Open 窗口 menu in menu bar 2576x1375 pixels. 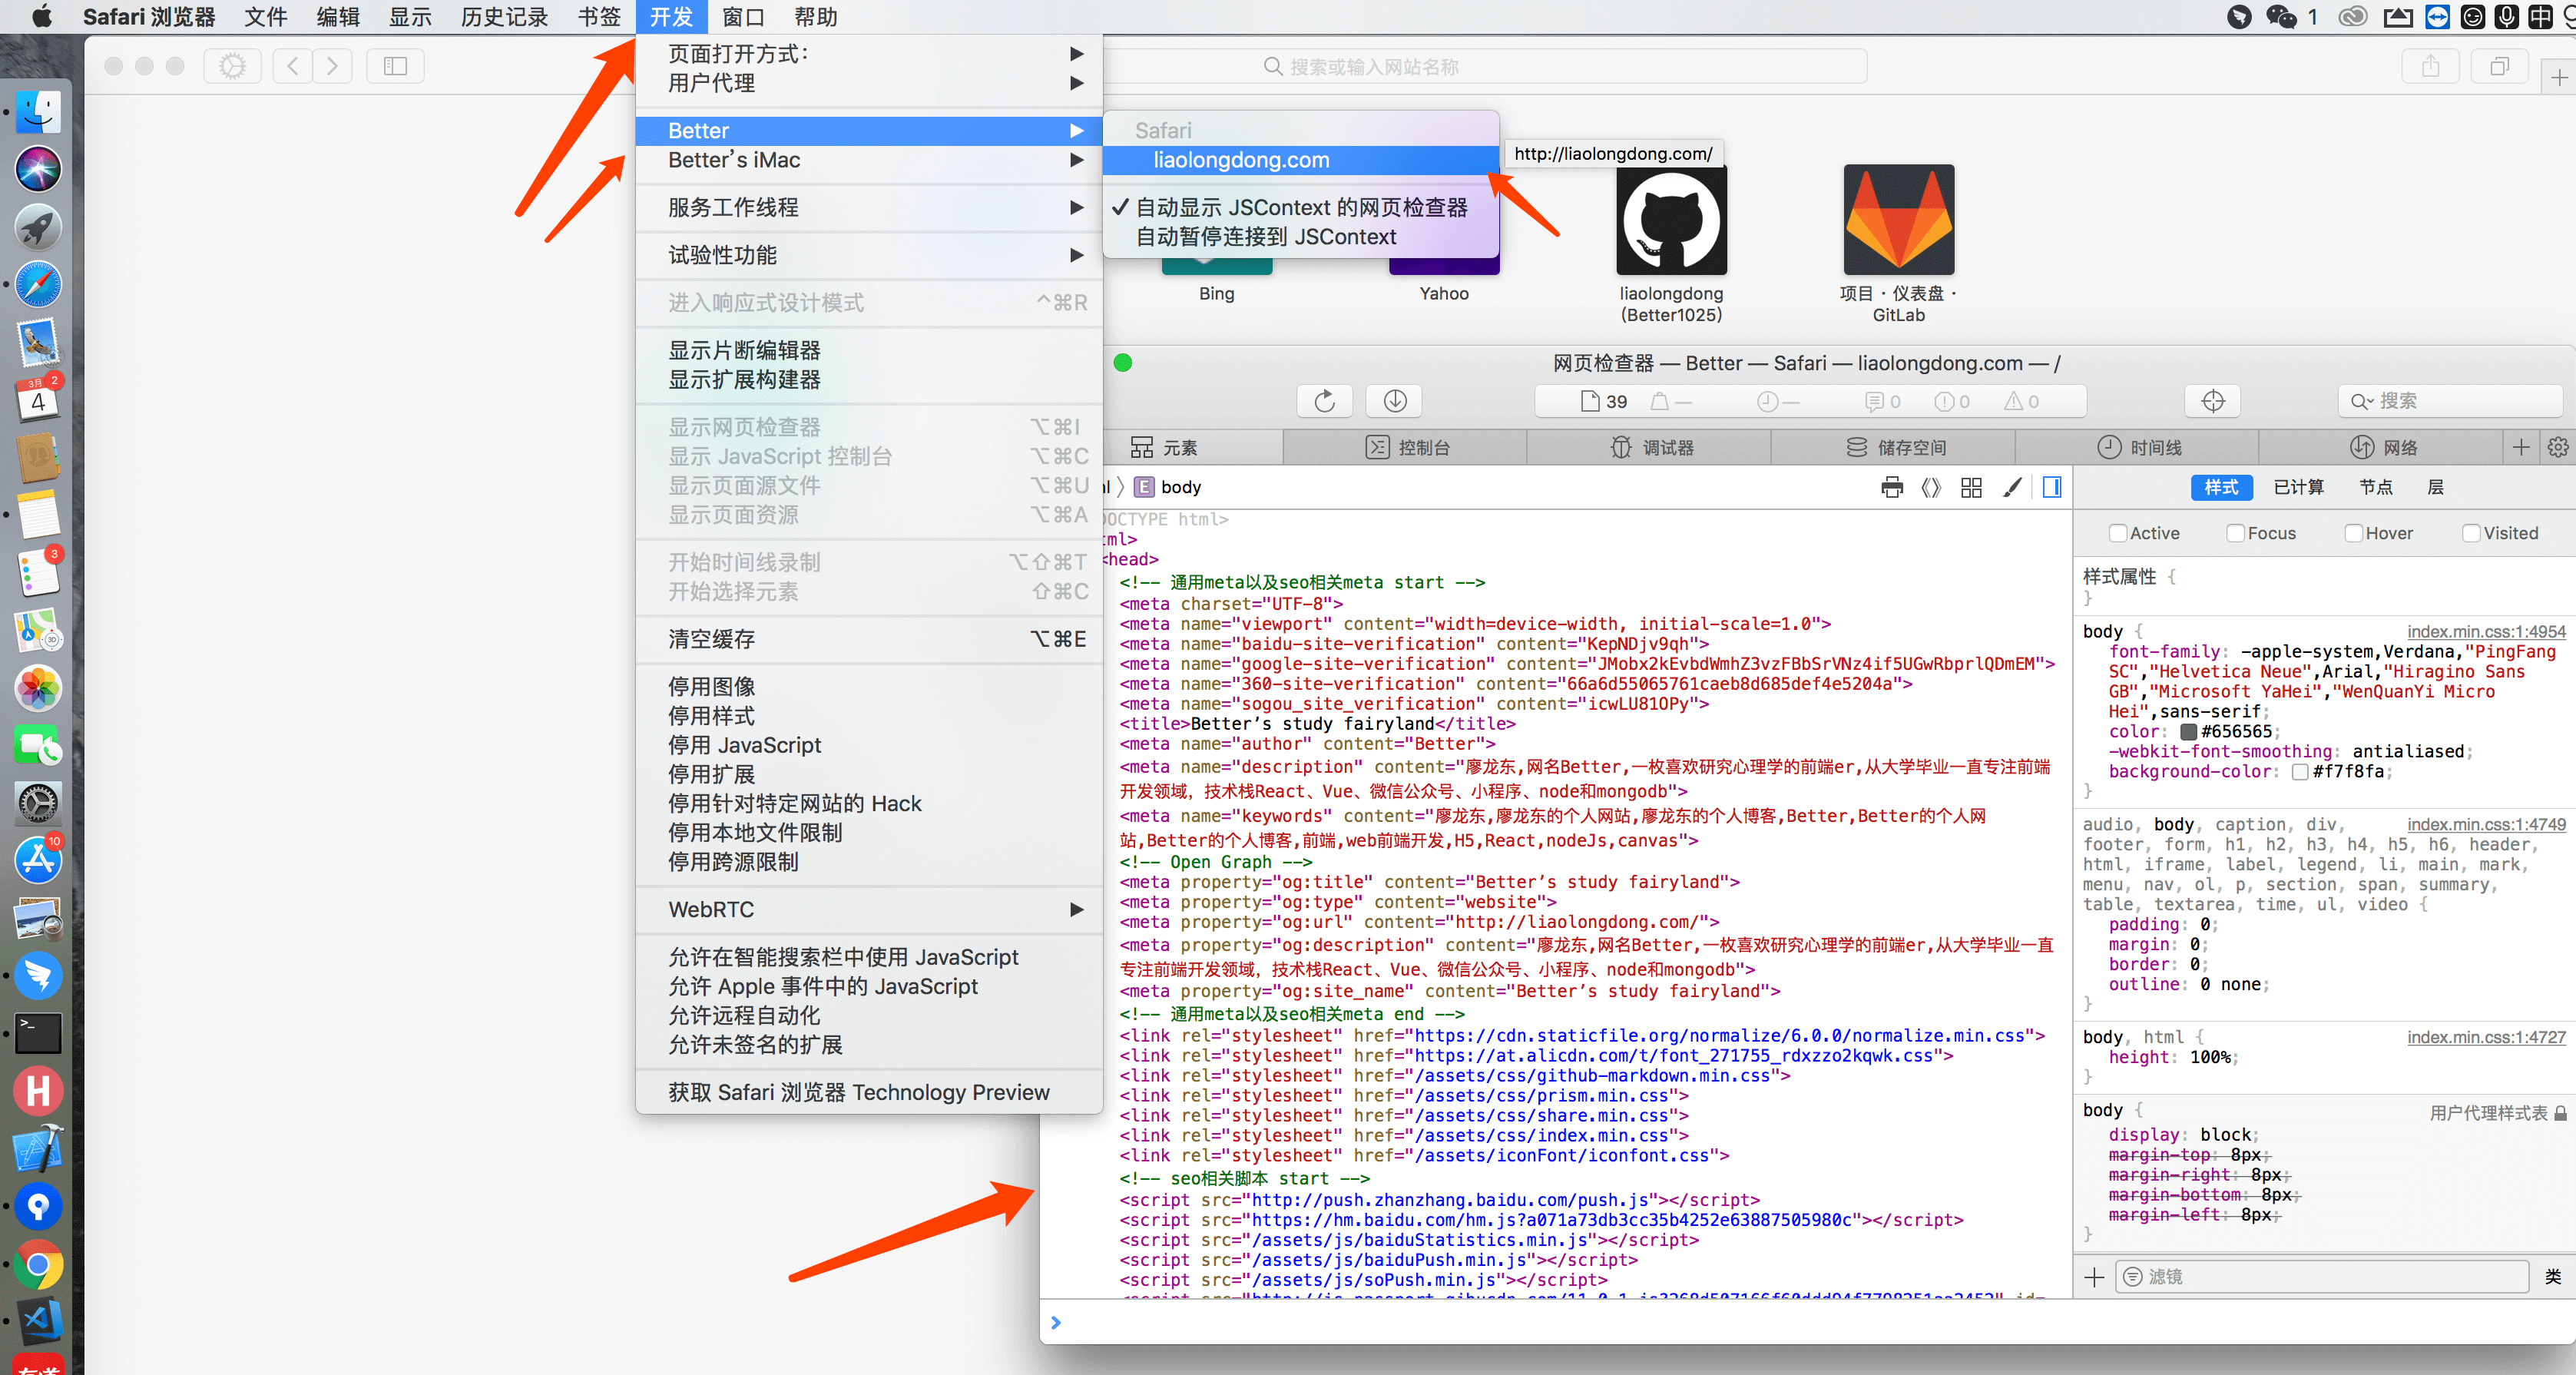[x=743, y=17]
